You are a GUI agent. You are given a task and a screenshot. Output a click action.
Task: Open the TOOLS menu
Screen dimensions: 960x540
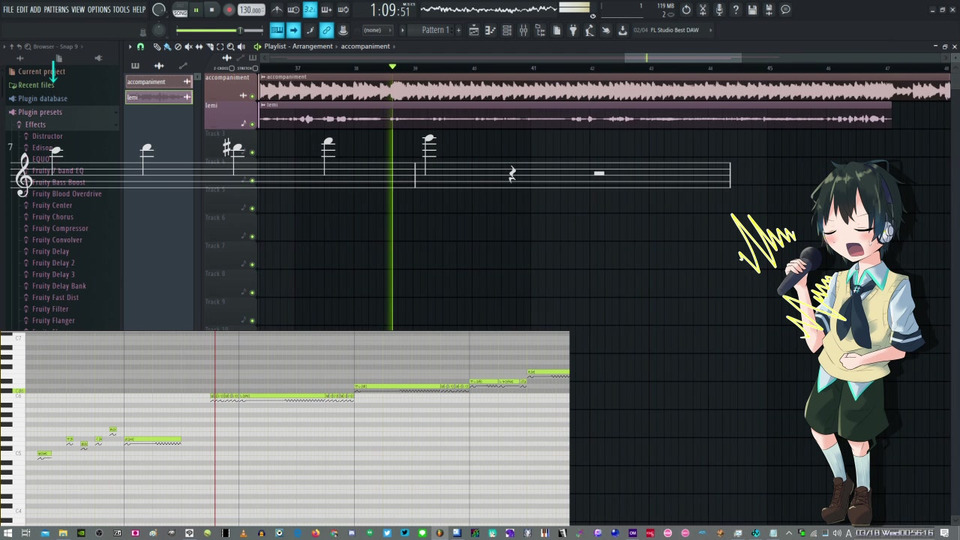tap(121, 9)
